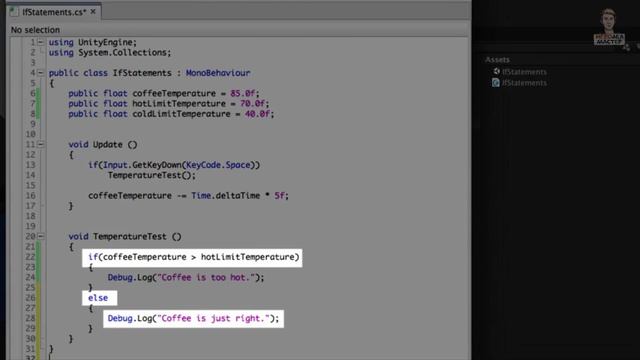The width and height of the screenshot is (640, 360).
Task: Click 'using UnityEngine;' on line 1
Action: coord(93,42)
